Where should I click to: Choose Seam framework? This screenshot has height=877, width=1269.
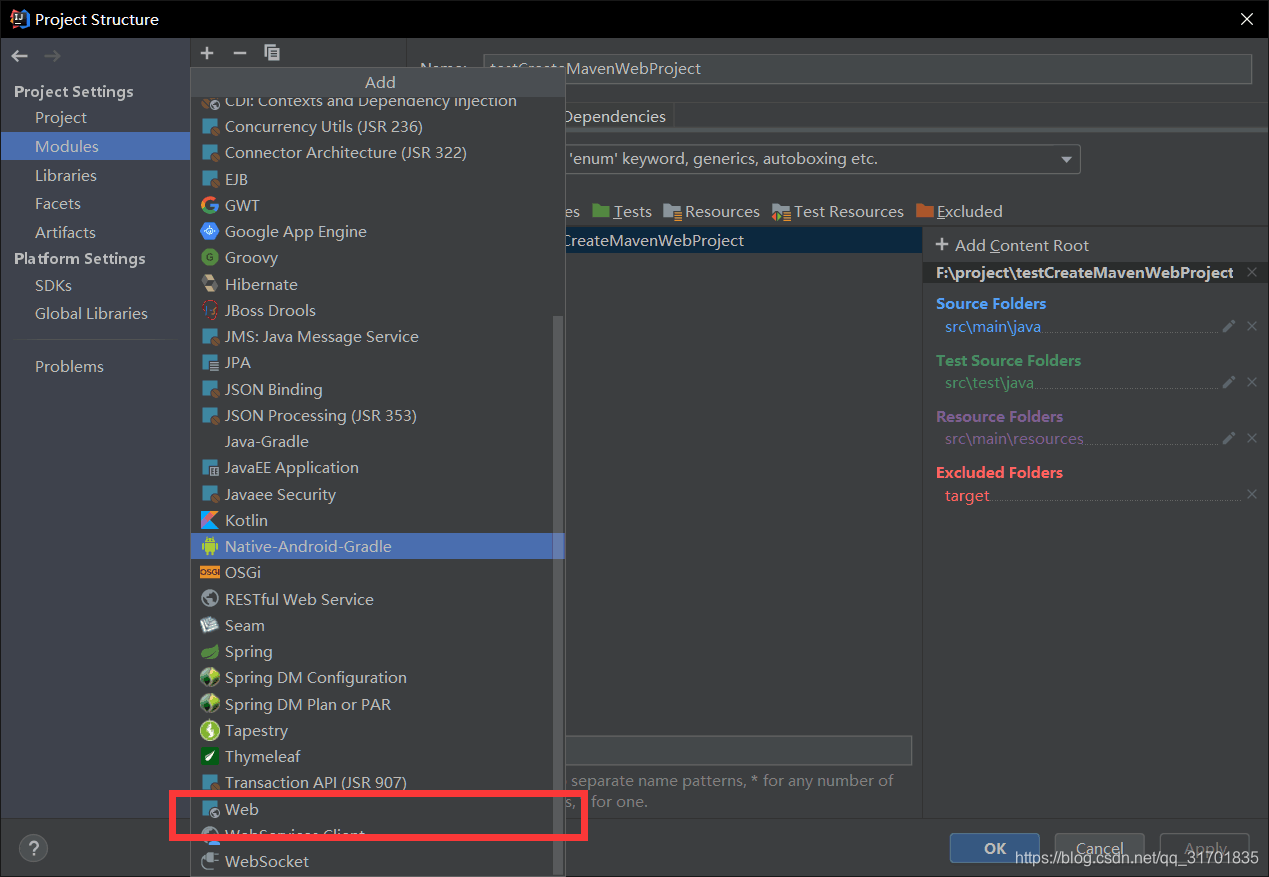tap(377, 625)
